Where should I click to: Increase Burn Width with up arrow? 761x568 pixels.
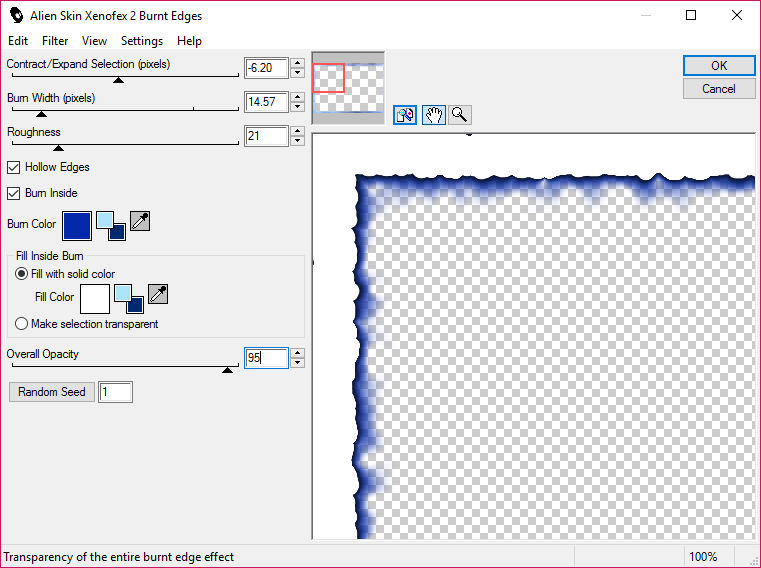298,97
